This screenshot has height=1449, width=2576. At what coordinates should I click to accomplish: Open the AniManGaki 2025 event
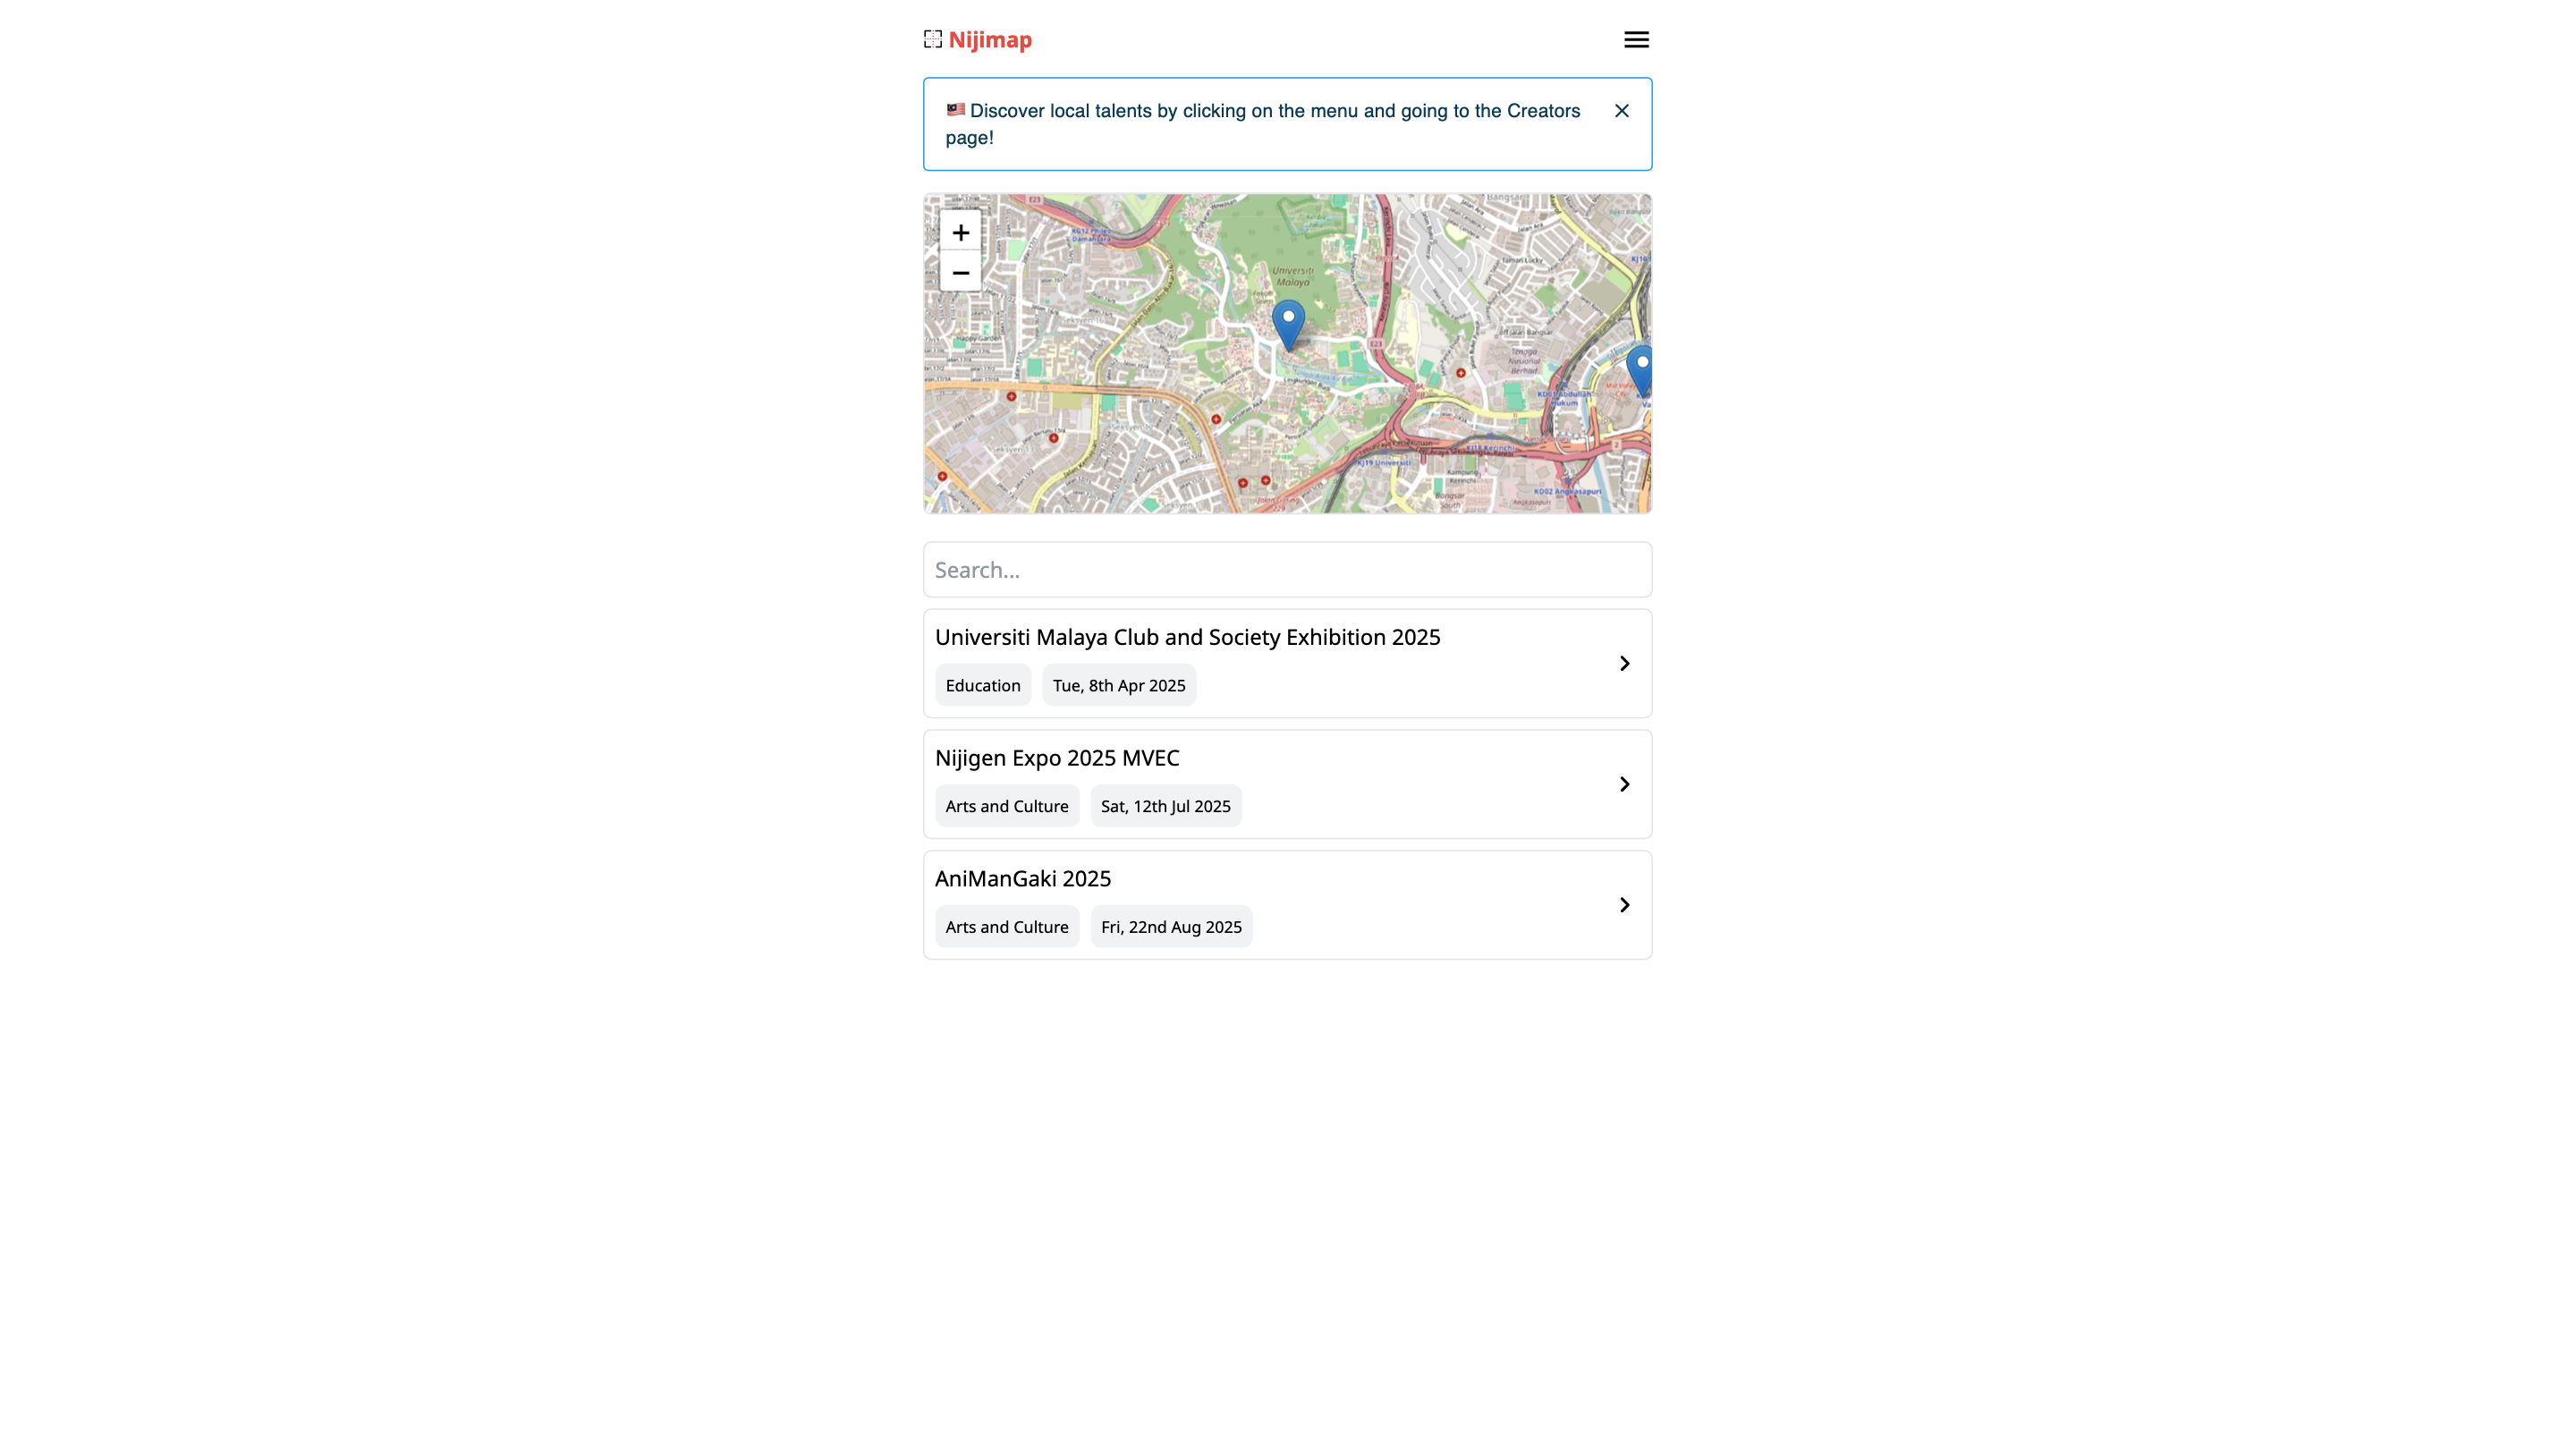1022,879
